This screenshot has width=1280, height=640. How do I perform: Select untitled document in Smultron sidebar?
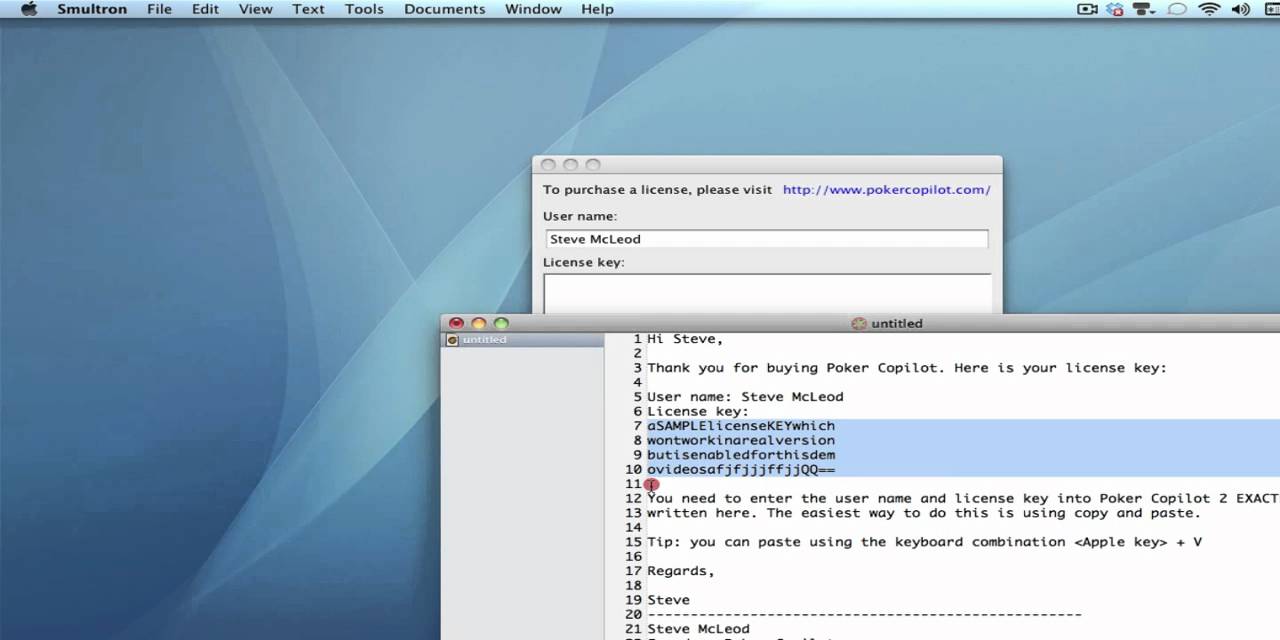tap(523, 340)
